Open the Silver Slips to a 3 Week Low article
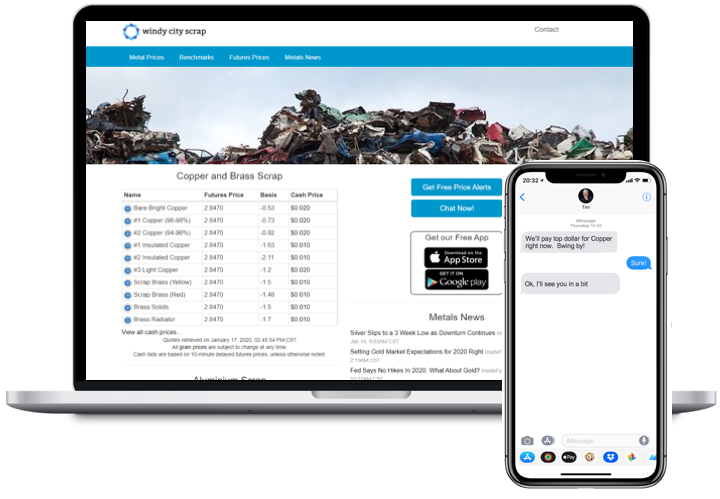Image resolution: width=720 pixels, height=499 pixels. pos(422,333)
